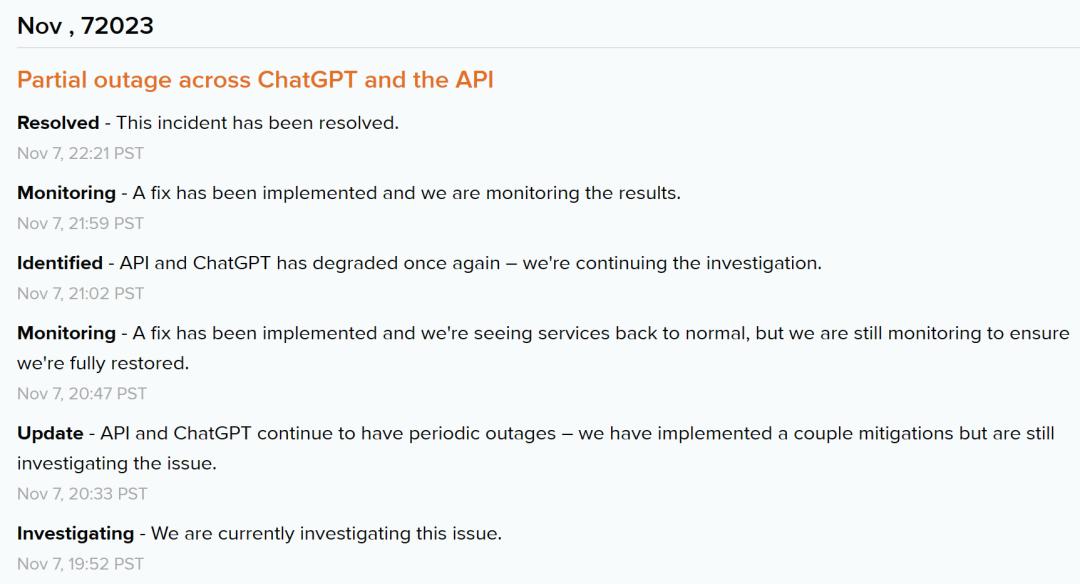Click the Nov 7, 19:52 PST timestamp

[80, 563]
